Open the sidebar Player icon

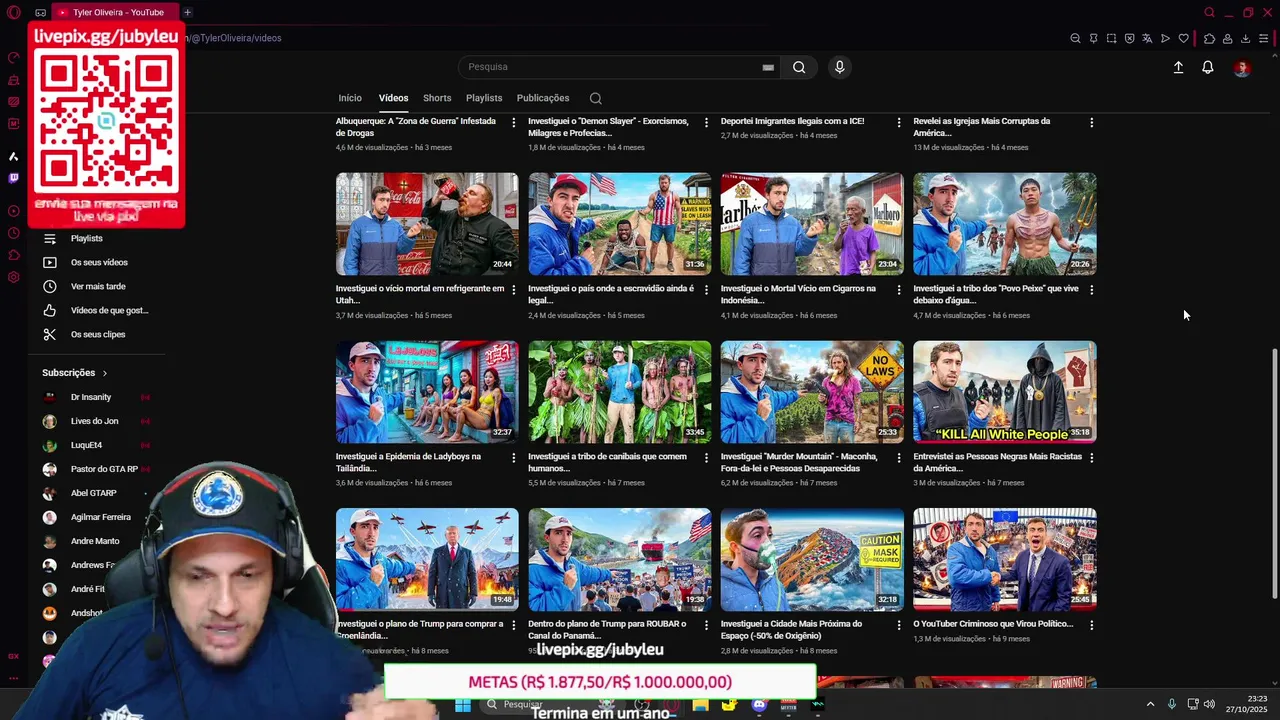tap(13, 211)
